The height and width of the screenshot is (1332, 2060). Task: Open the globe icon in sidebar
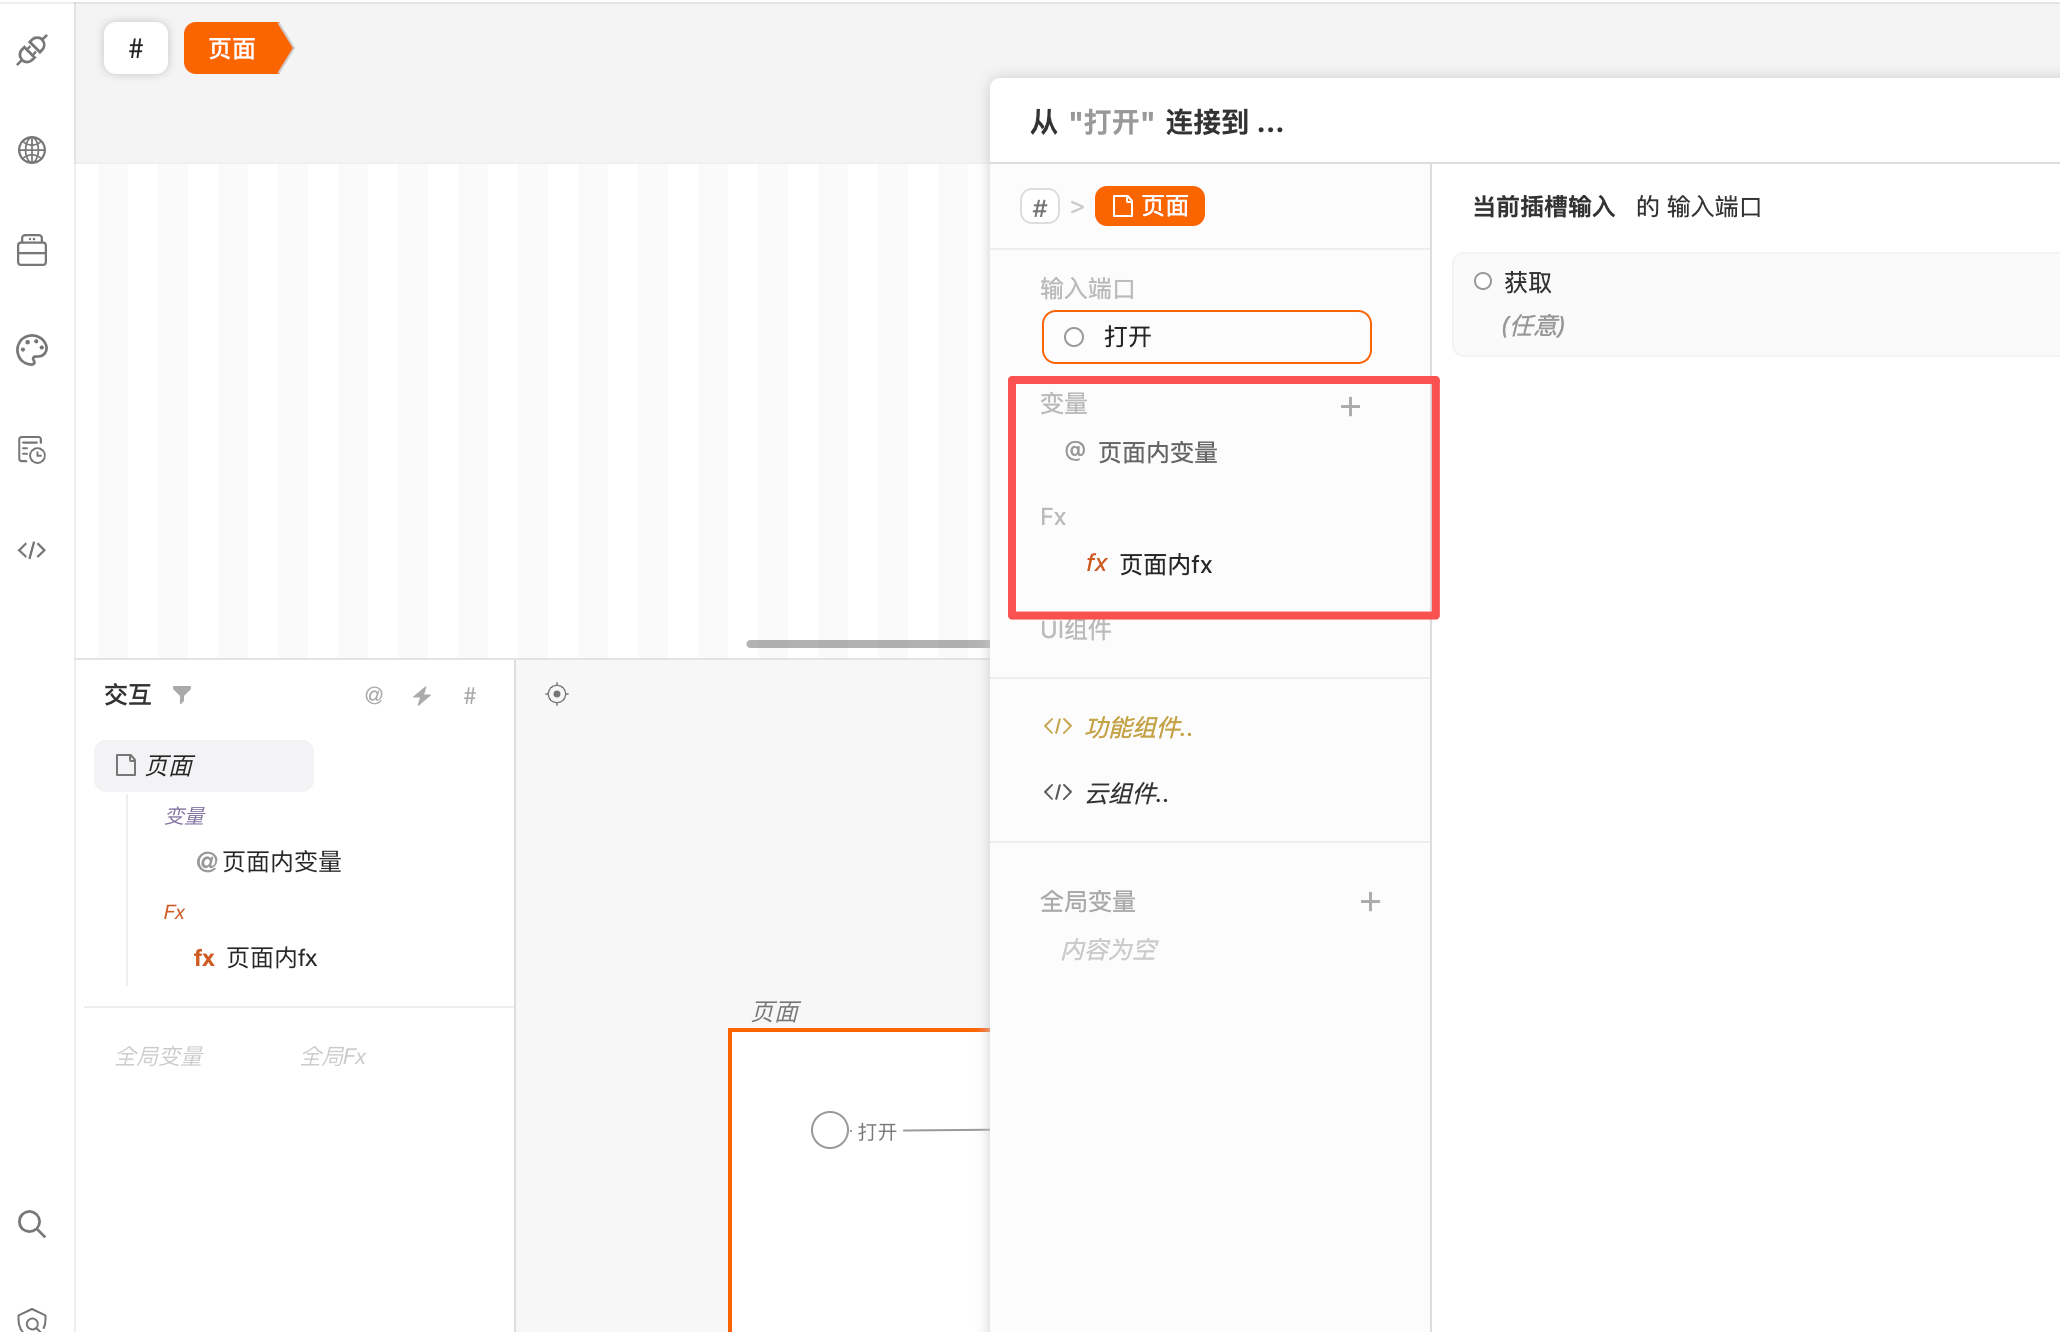point(32,150)
